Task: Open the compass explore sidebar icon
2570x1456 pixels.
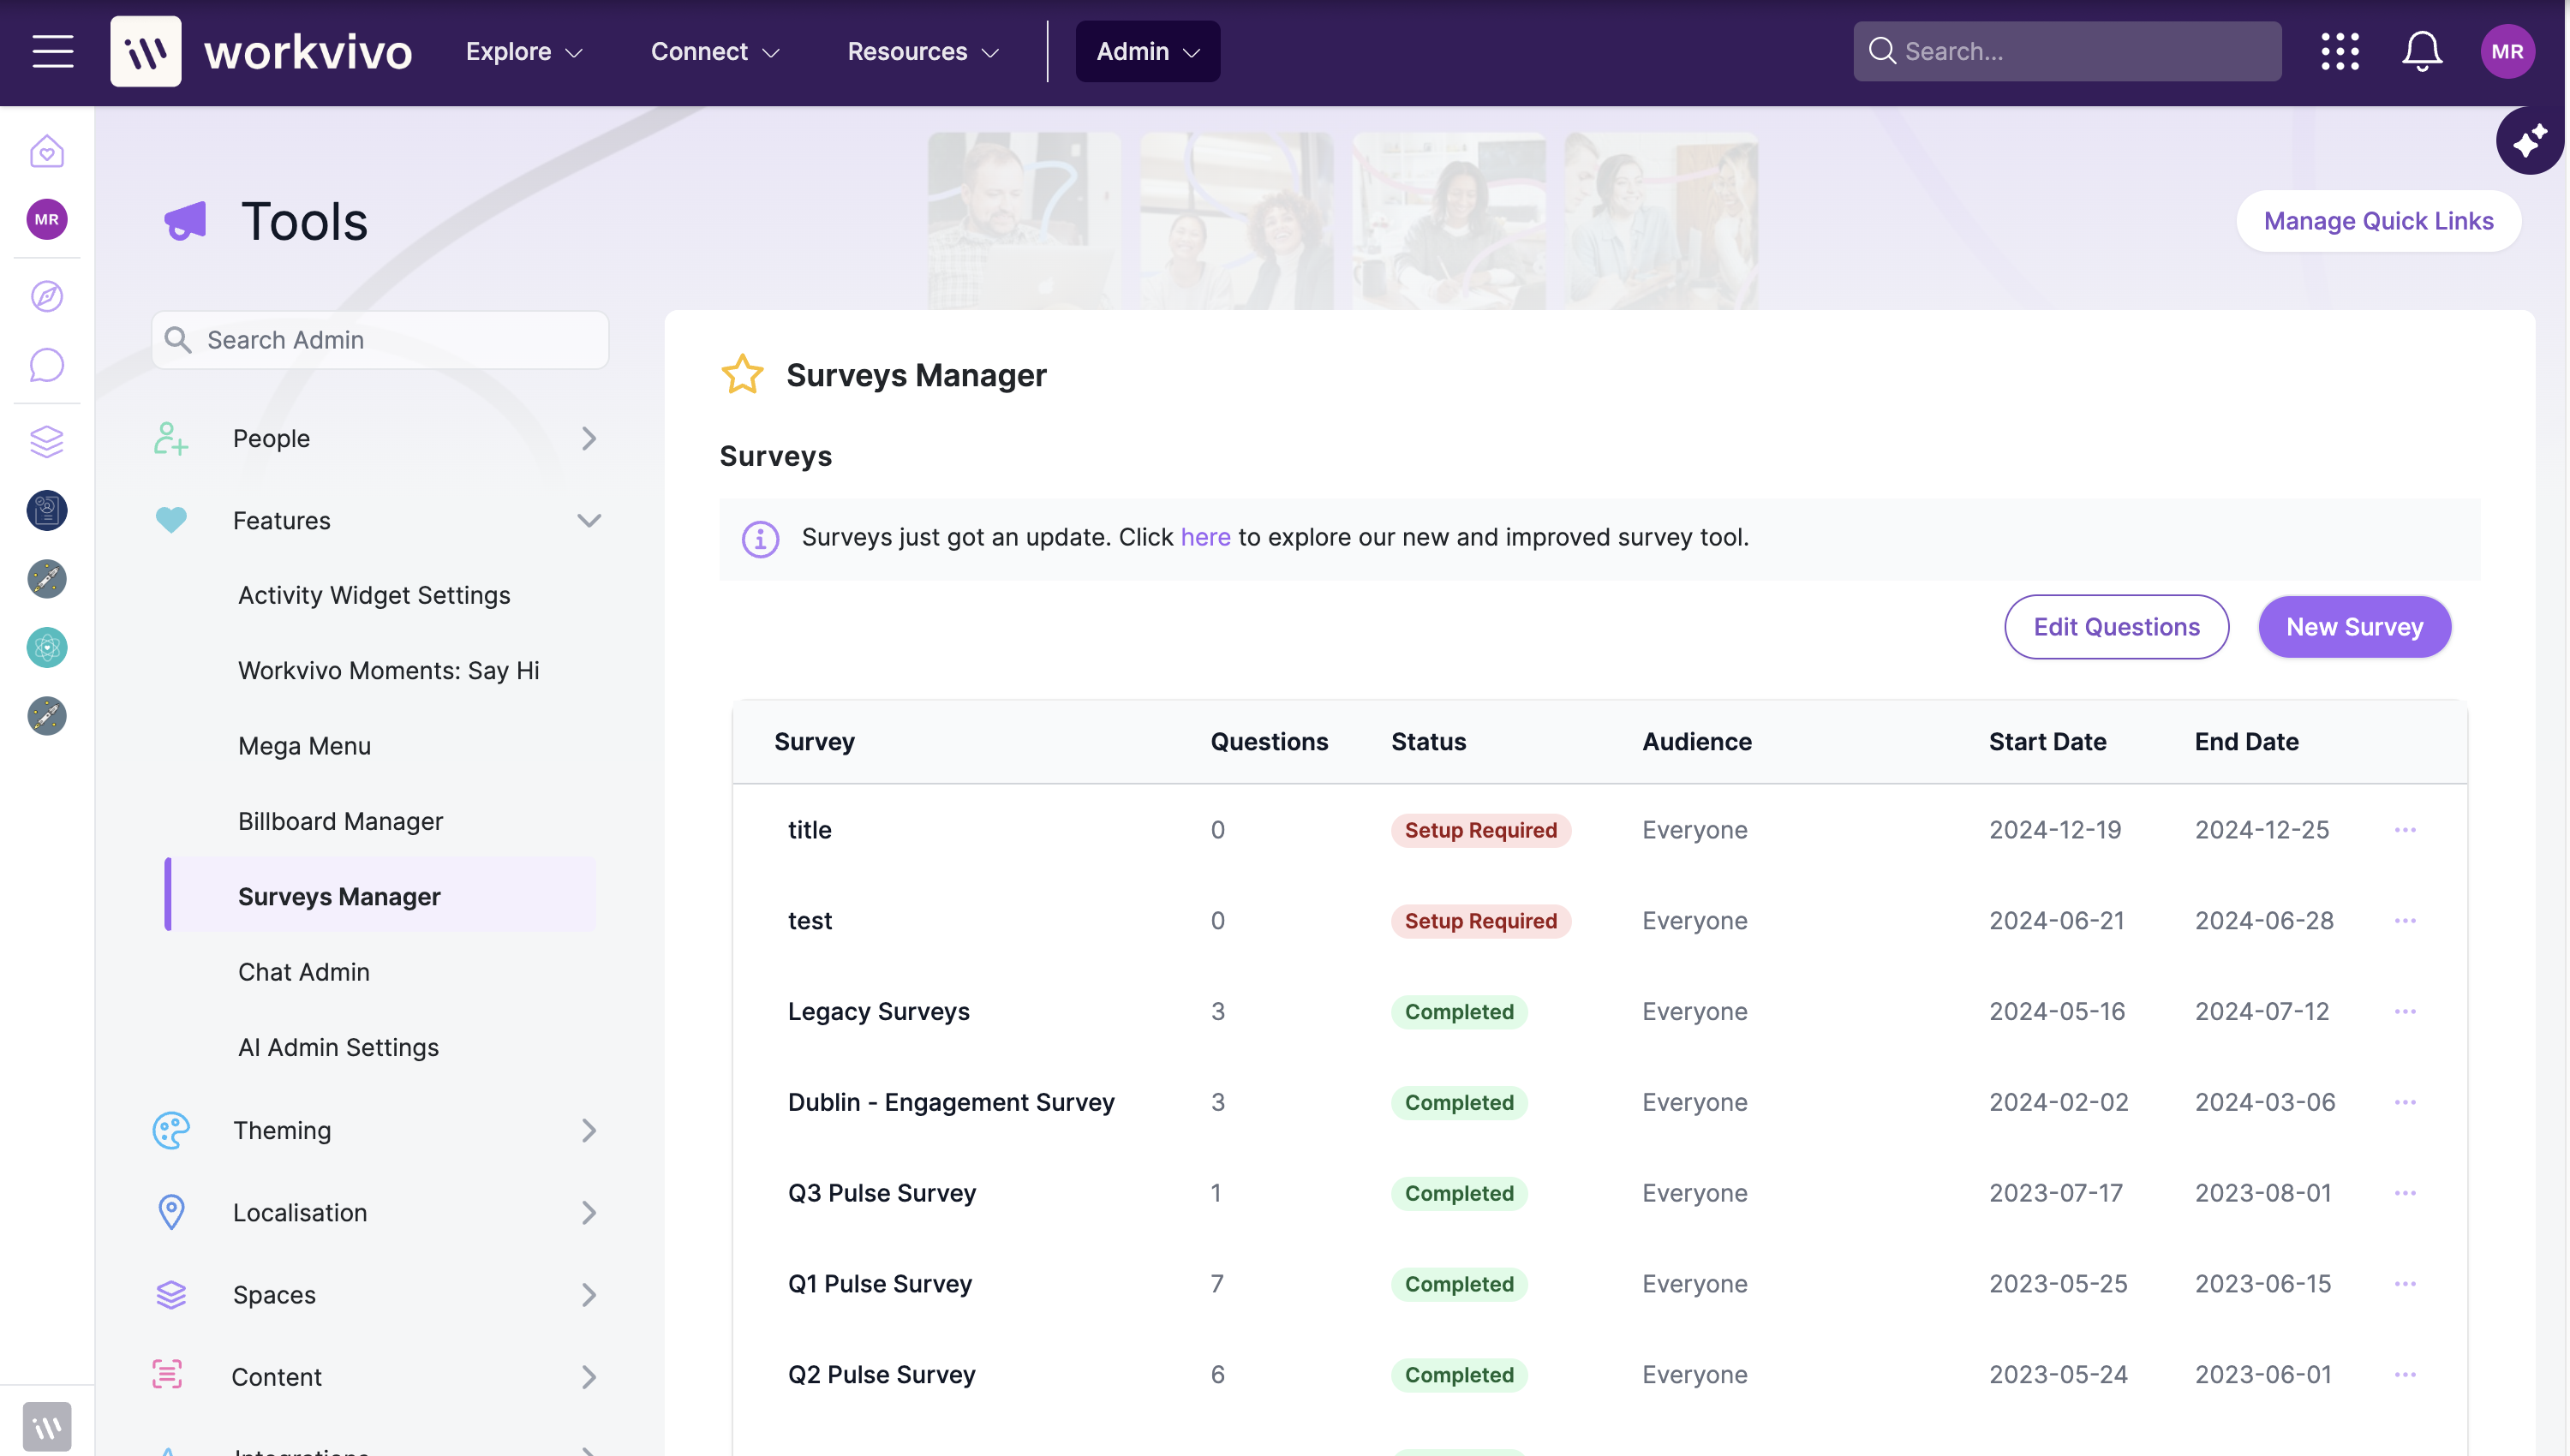Action: click(x=47, y=296)
